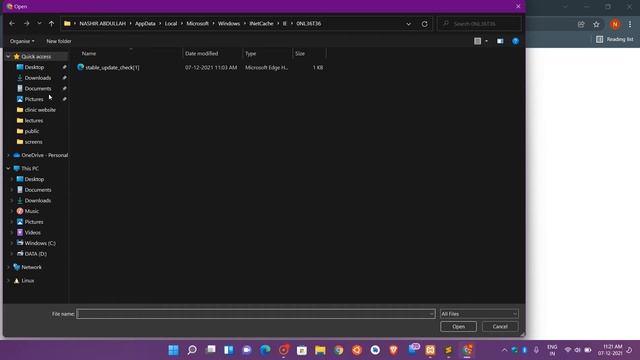Click the Open button
This screenshot has height=360, width=640.
coord(458,327)
